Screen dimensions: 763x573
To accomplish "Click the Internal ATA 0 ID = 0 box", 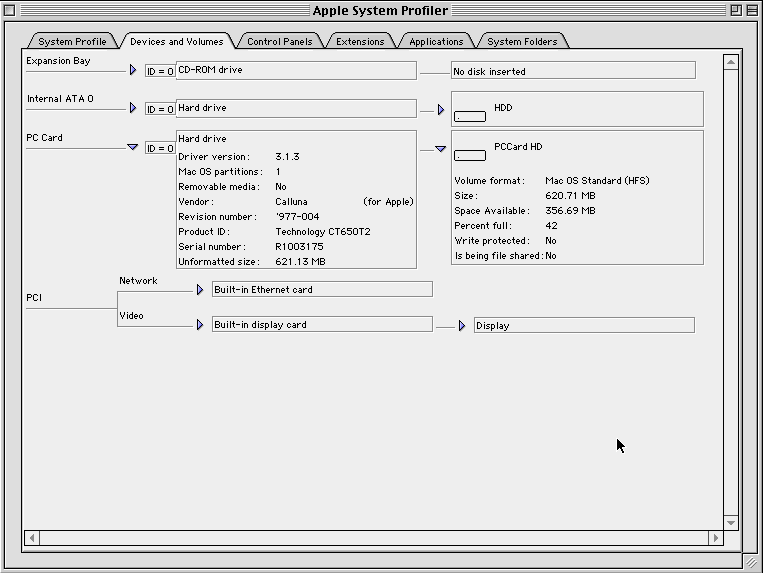I will [x=160, y=109].
